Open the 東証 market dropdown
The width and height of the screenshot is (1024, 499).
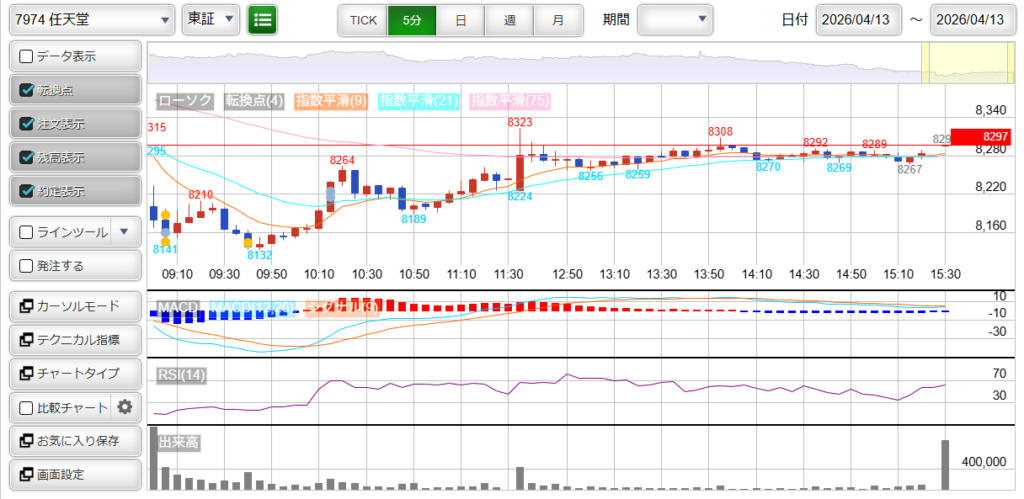[211, 20]
